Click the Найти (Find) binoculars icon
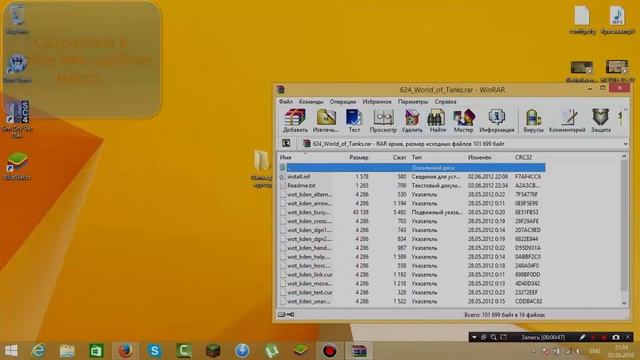Image resolution: width=640 pixels, height=360 pixels. click(x=437, y=121)
